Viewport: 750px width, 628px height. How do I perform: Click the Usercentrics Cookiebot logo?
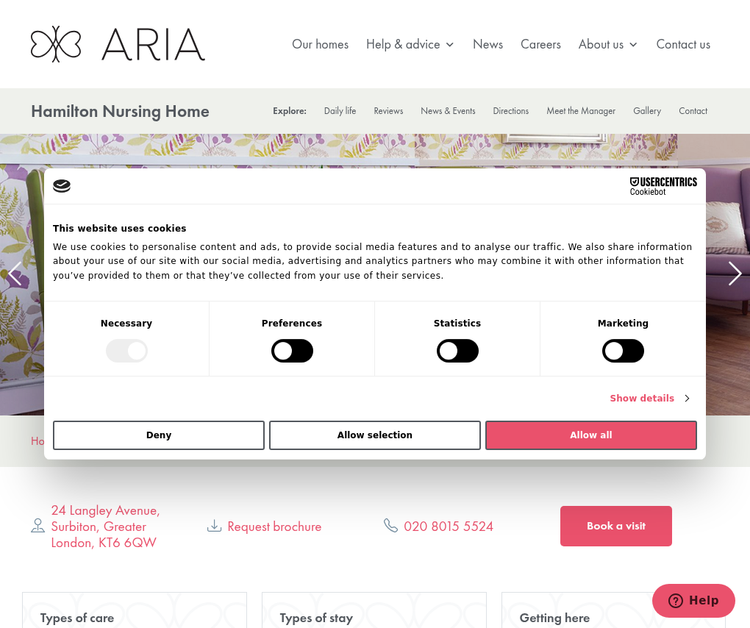click(662, 186)
